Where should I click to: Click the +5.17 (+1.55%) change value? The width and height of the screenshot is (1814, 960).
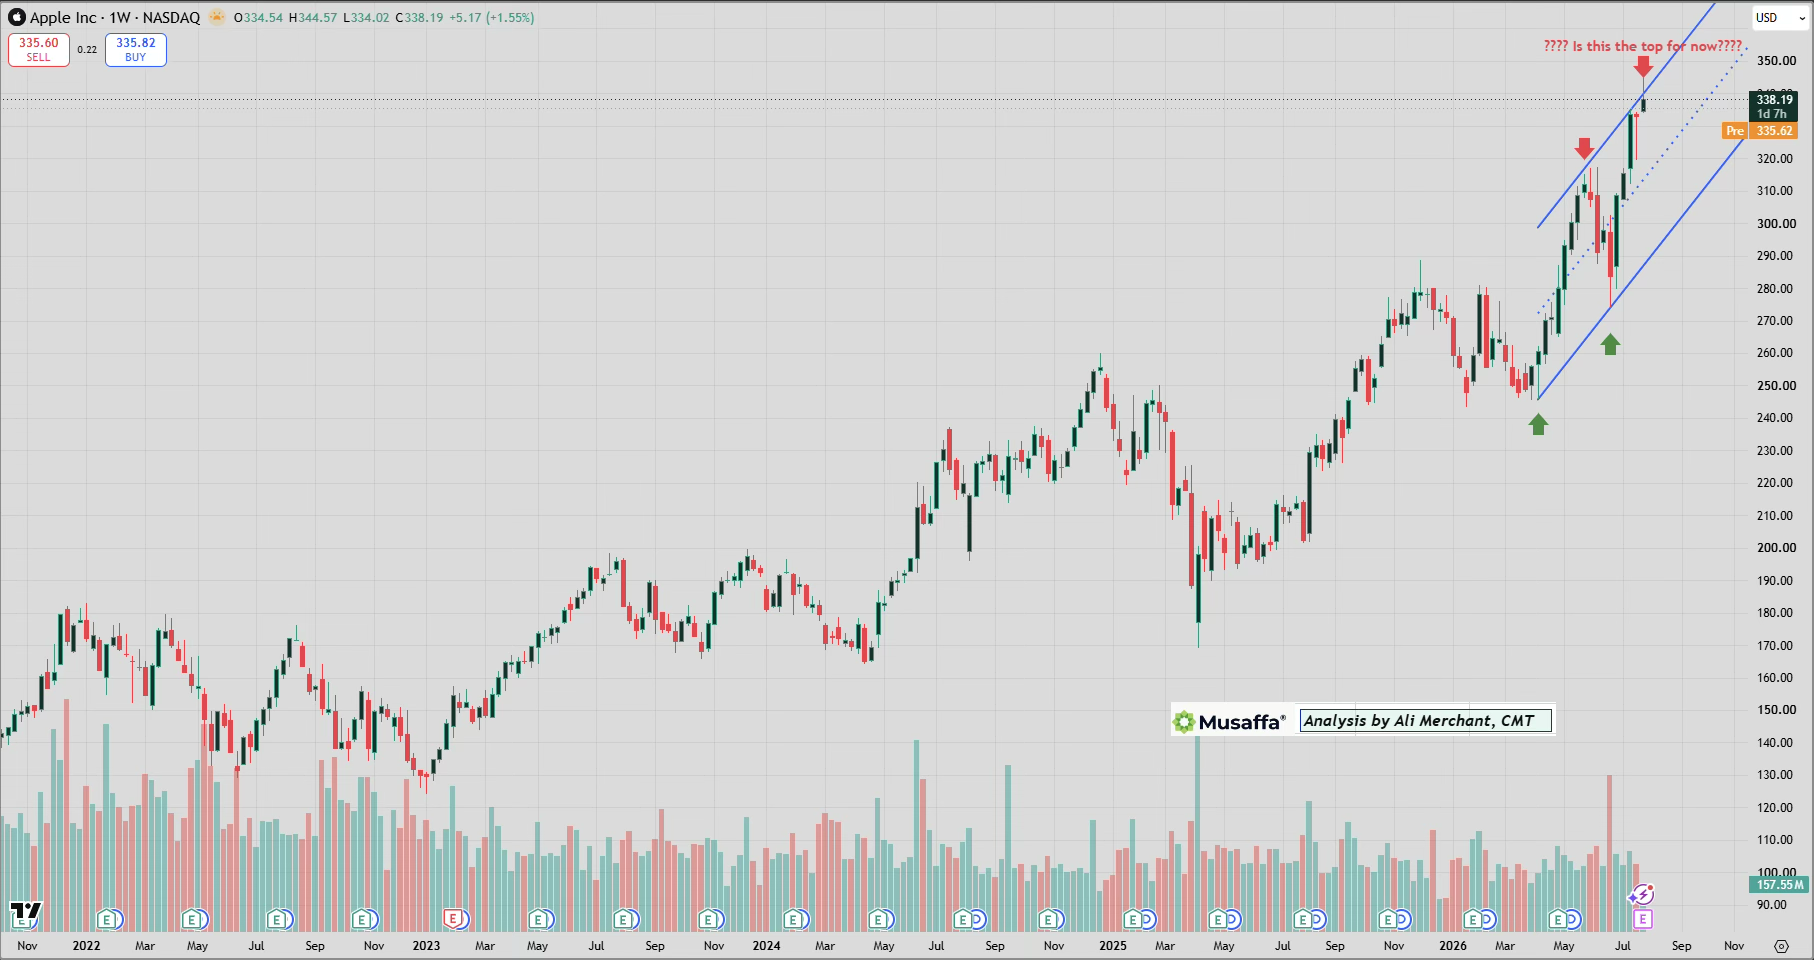click(x=491, y=18)
